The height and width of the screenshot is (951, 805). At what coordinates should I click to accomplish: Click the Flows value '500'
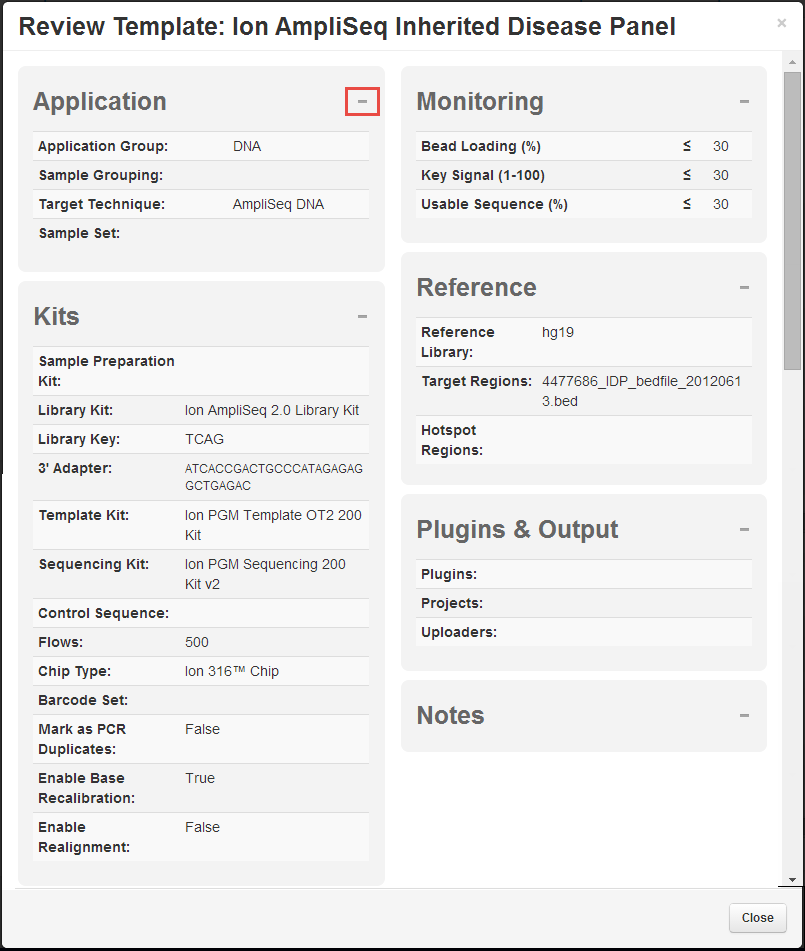[x=197, y=642]
